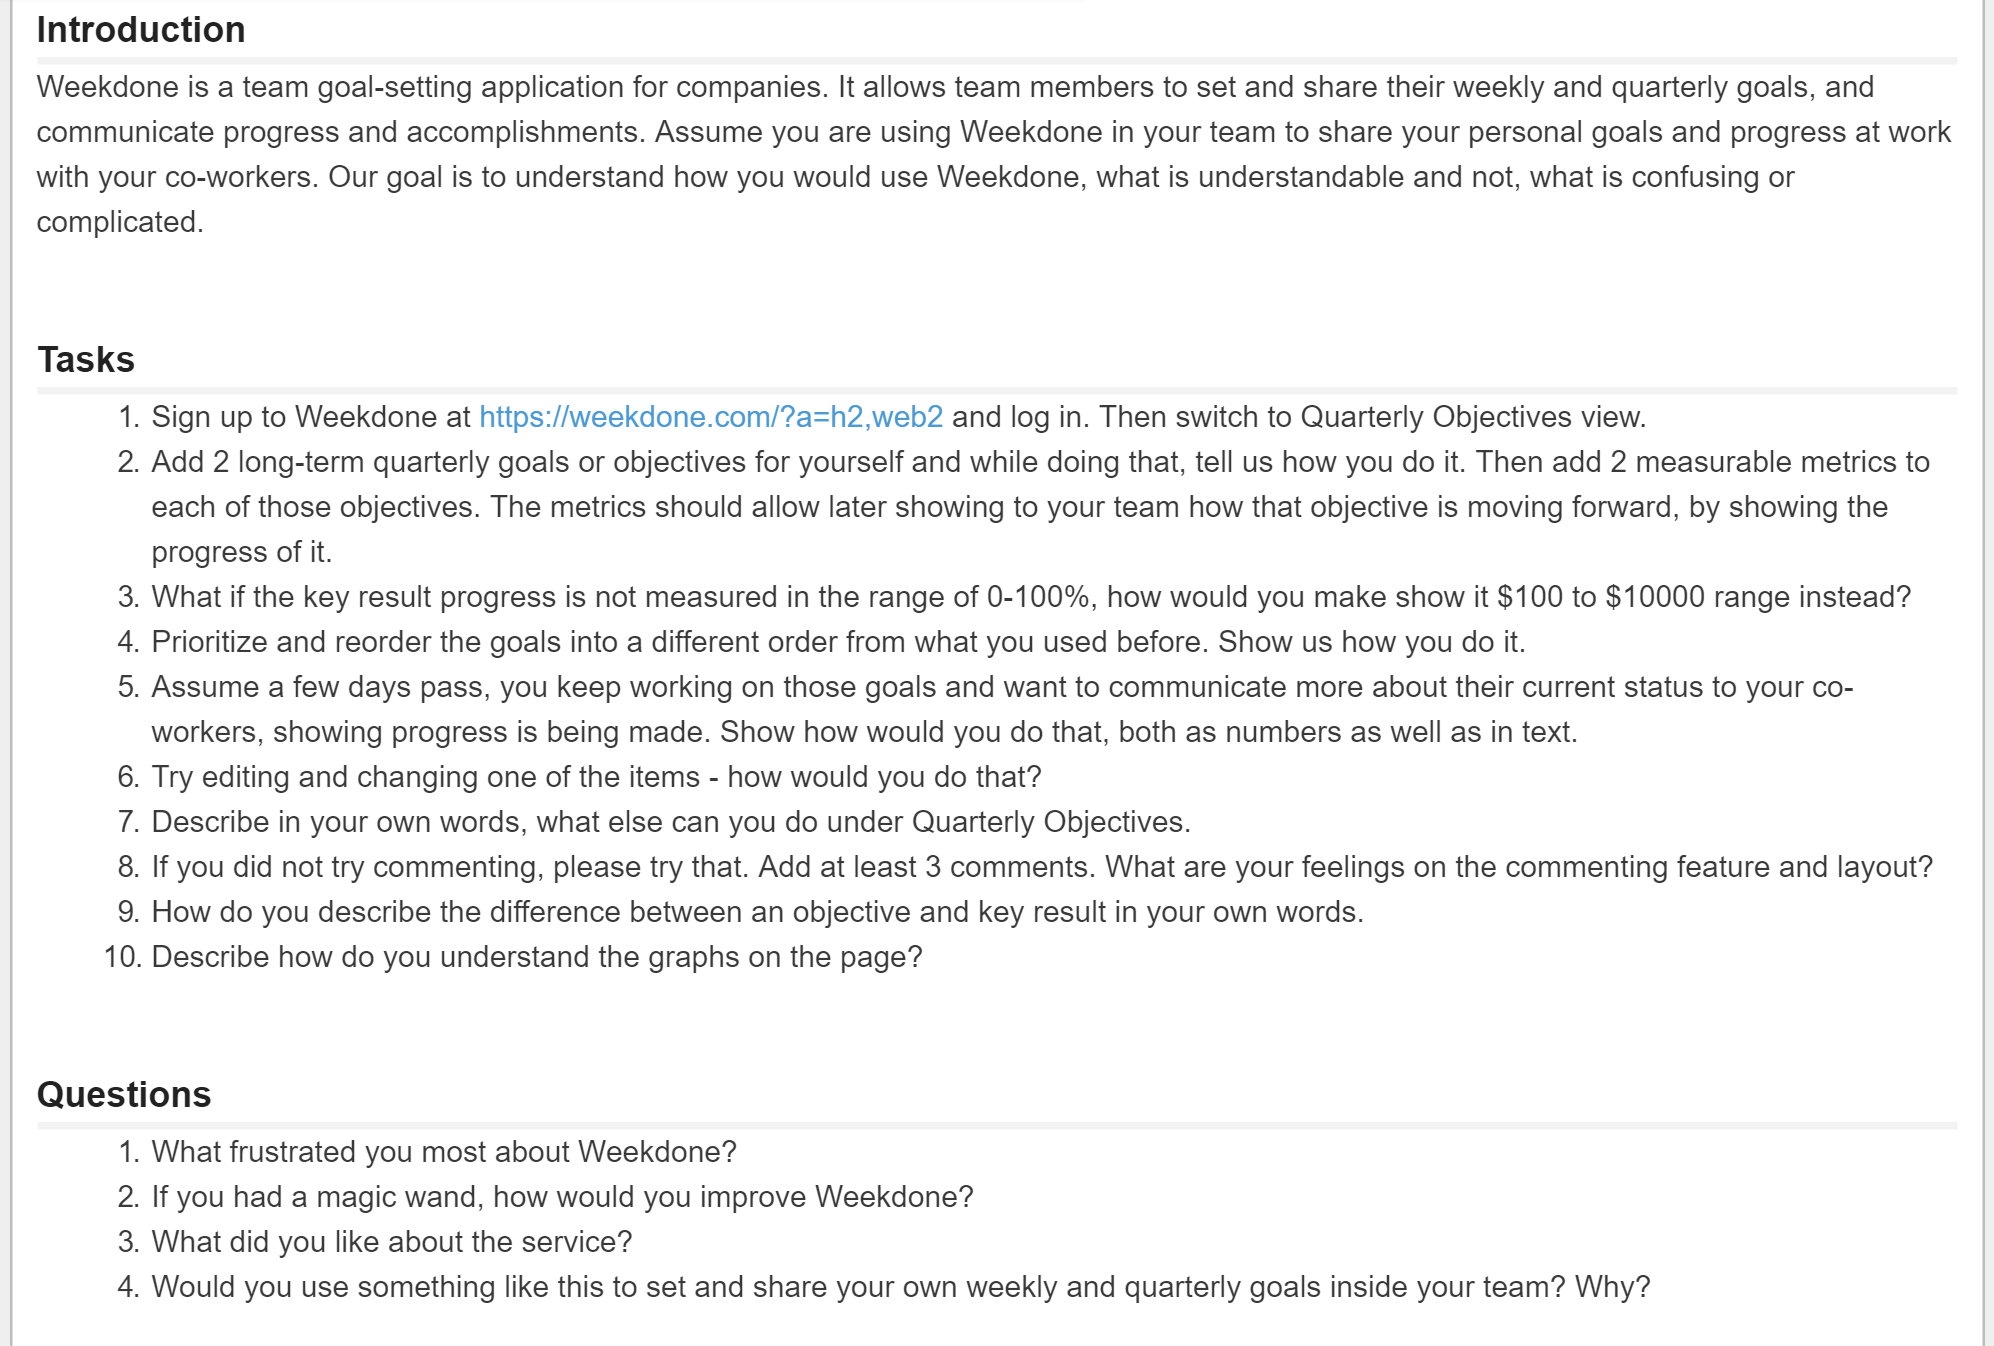Click question 3 about what you liked
This screenshot has width=1994, height=1346.
tap(391, 1242)
